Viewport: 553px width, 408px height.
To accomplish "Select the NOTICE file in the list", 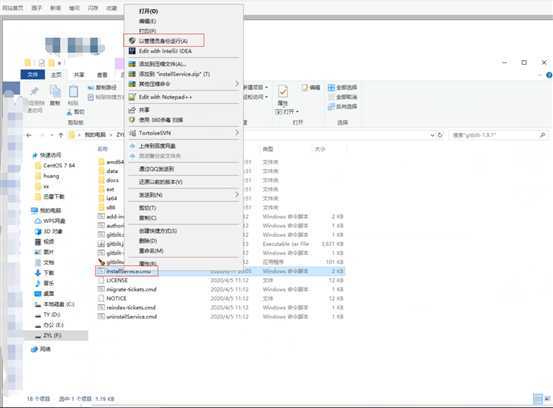I will point(113,298).
